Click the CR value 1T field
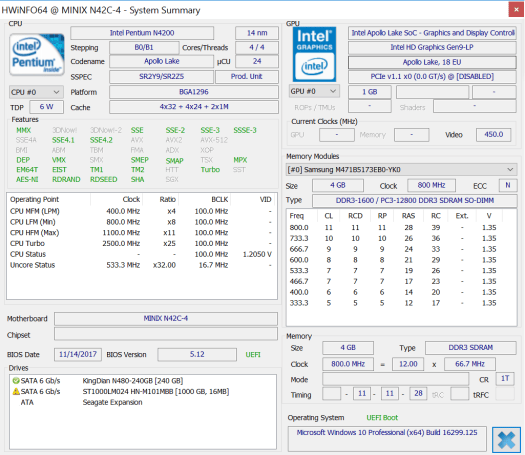 pyautogui.click(x=505, y=379)
